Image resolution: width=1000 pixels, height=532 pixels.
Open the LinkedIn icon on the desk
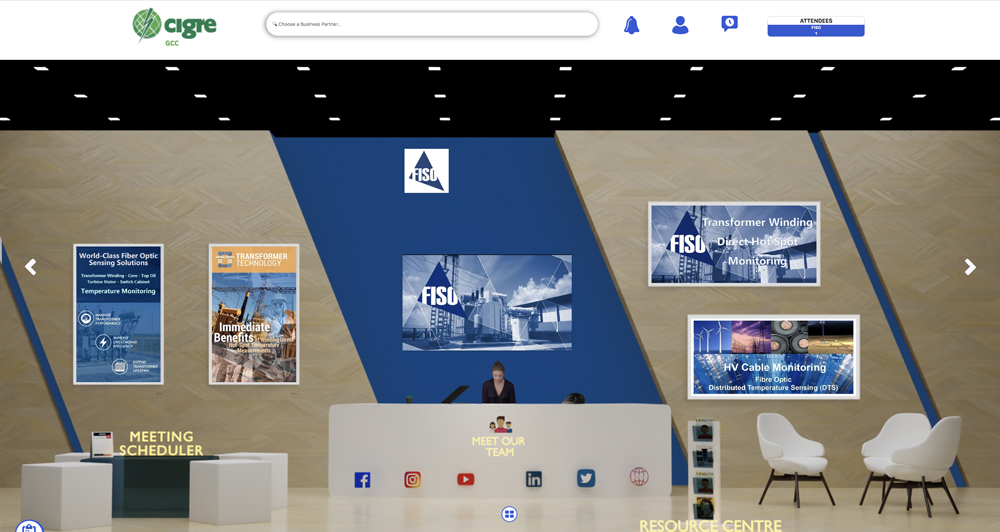click(x=534, y=479)
